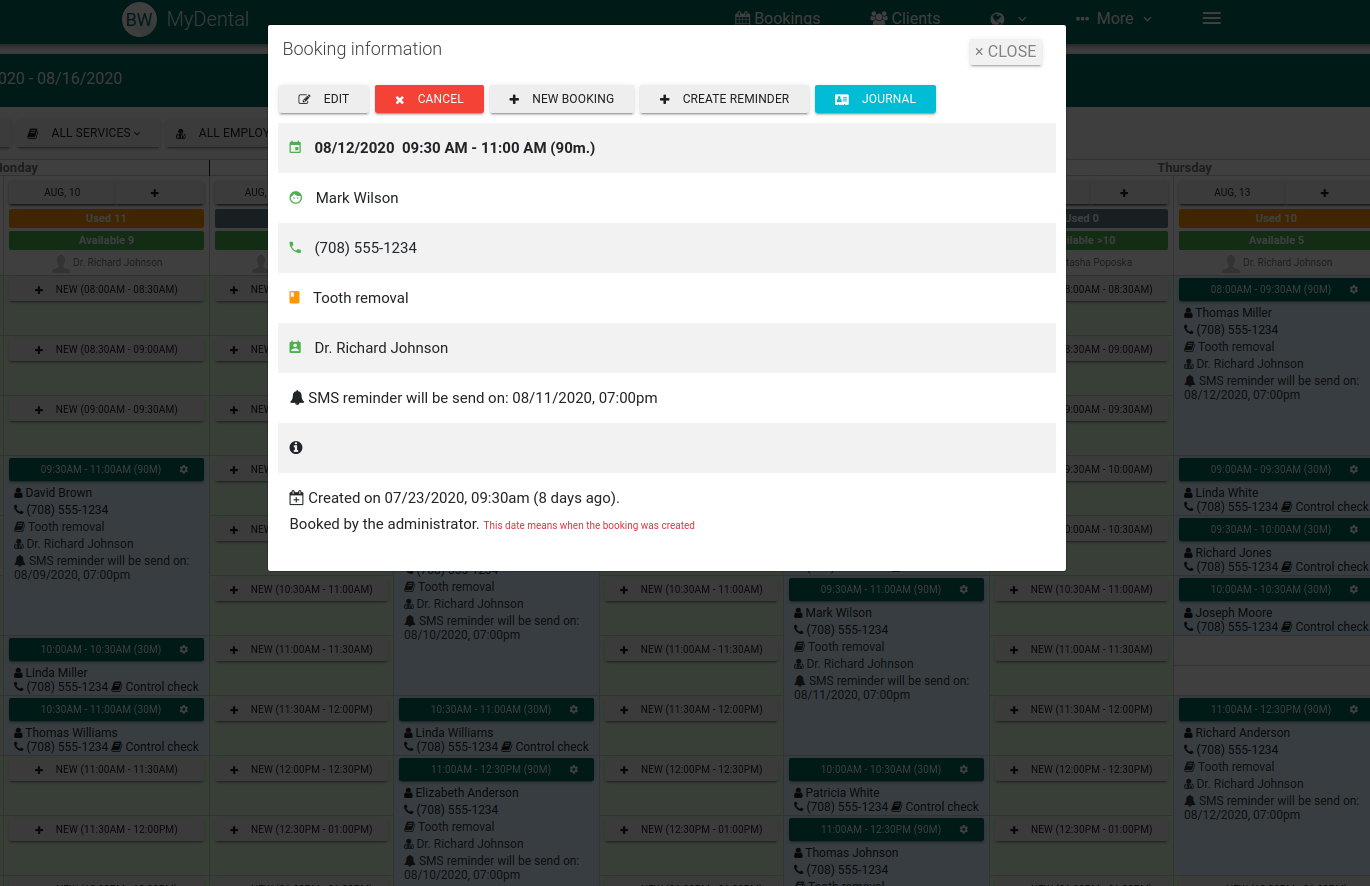Open the globe language dropdown

pos(1008,18)
